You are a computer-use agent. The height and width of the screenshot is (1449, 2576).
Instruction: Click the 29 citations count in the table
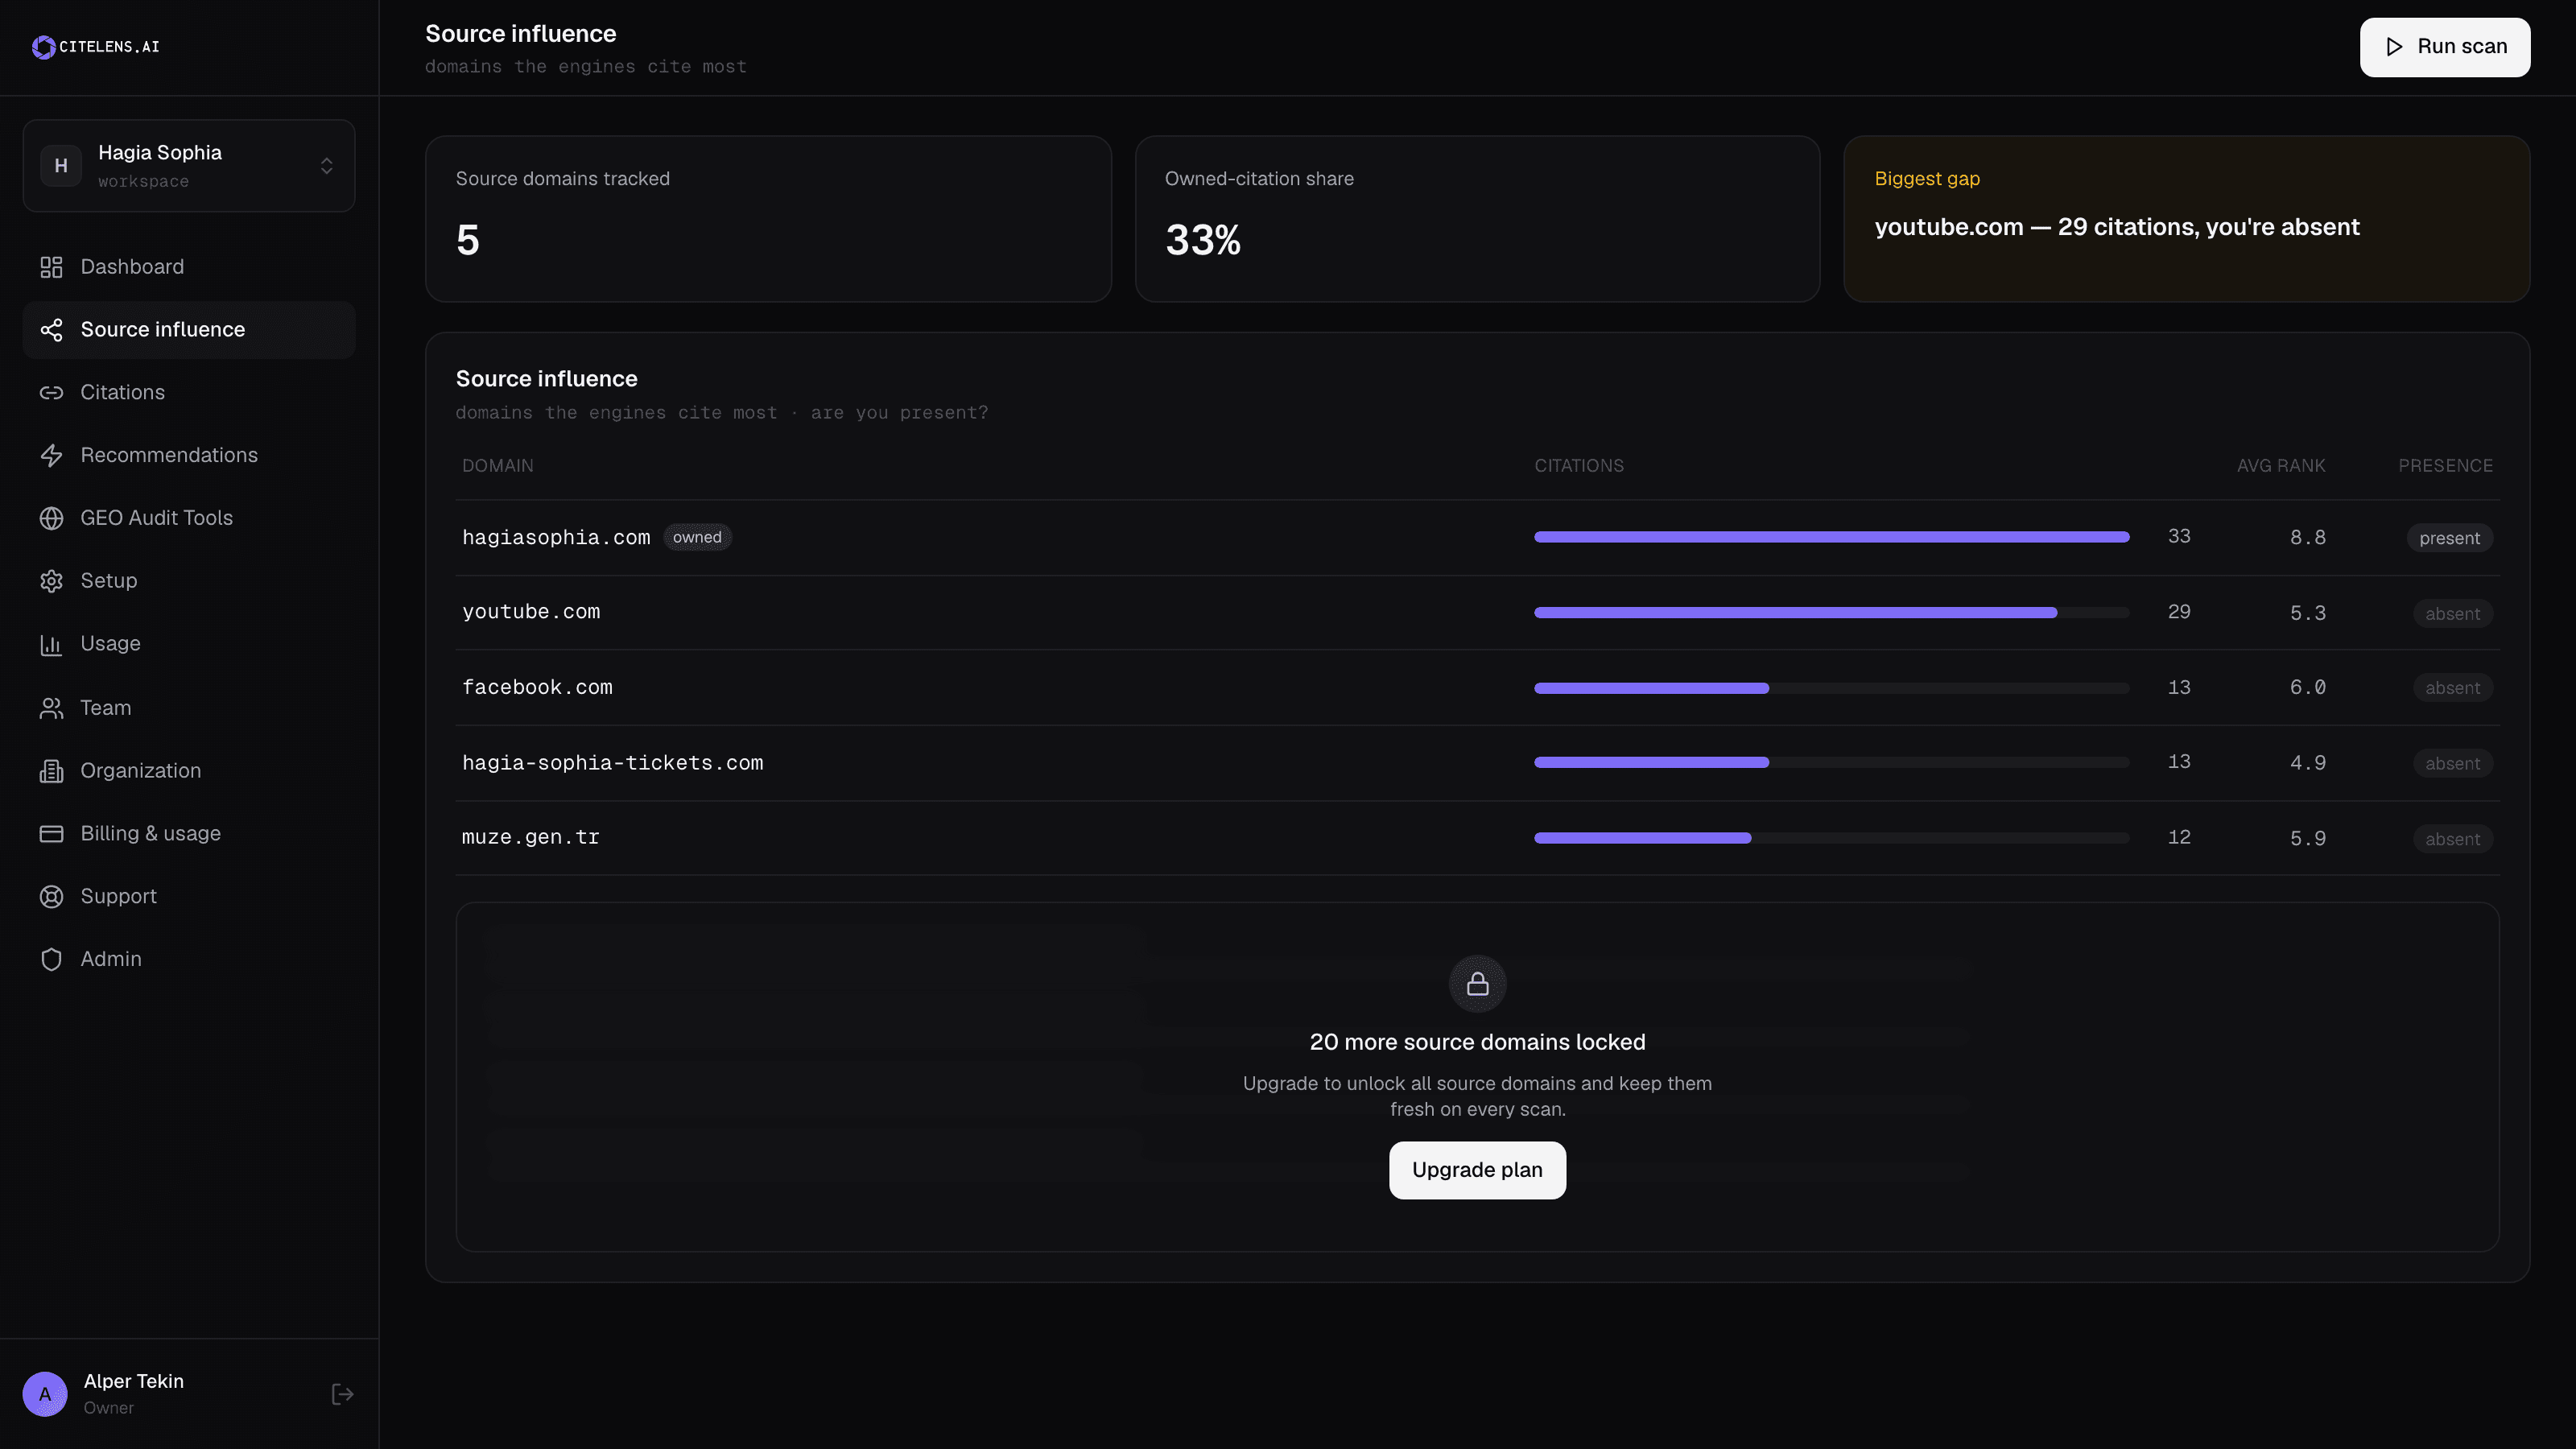2179,612
